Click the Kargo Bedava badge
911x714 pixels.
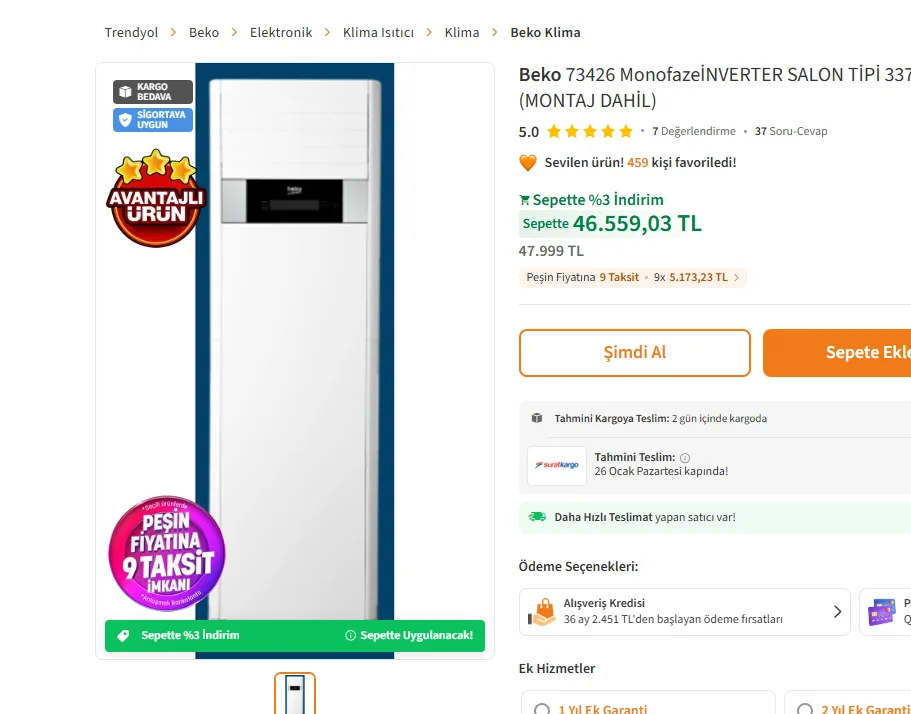153,92
